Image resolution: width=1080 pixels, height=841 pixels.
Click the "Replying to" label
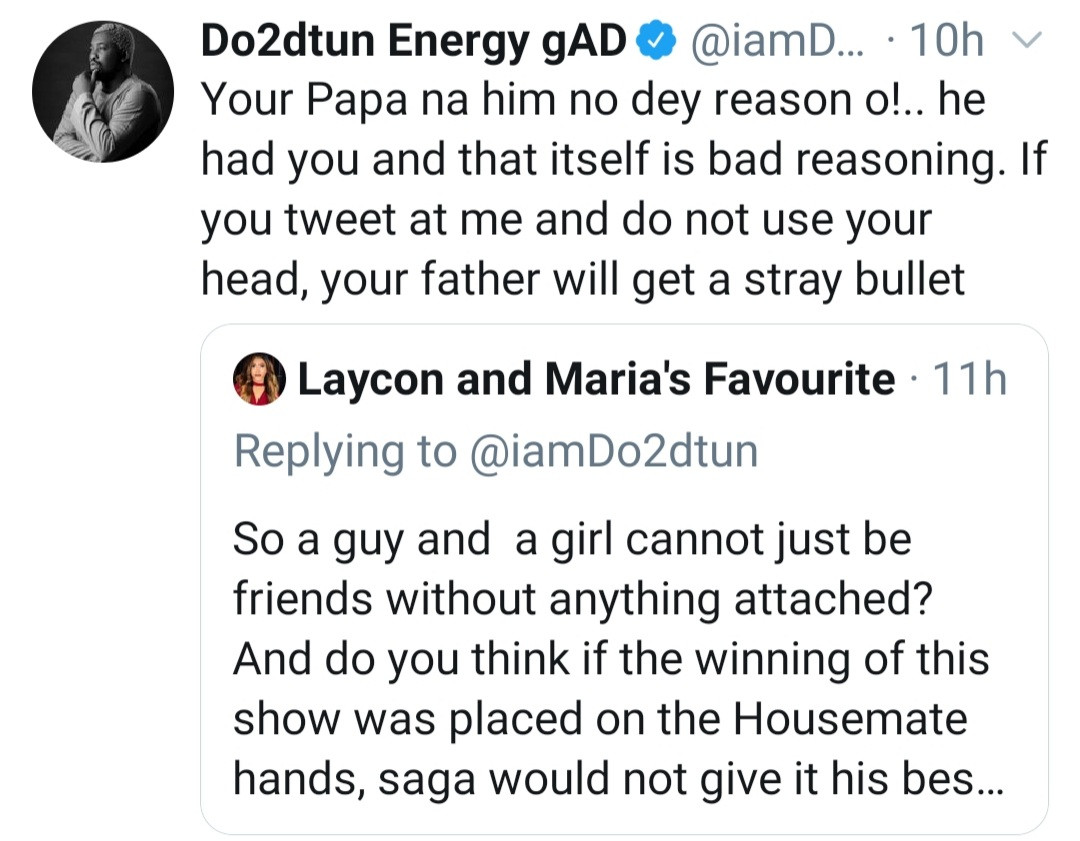tap(343, 451)
